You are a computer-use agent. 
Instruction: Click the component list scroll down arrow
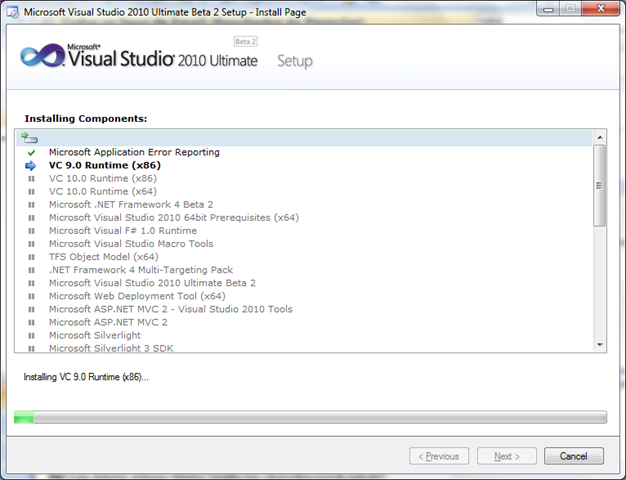coord(600,345)
